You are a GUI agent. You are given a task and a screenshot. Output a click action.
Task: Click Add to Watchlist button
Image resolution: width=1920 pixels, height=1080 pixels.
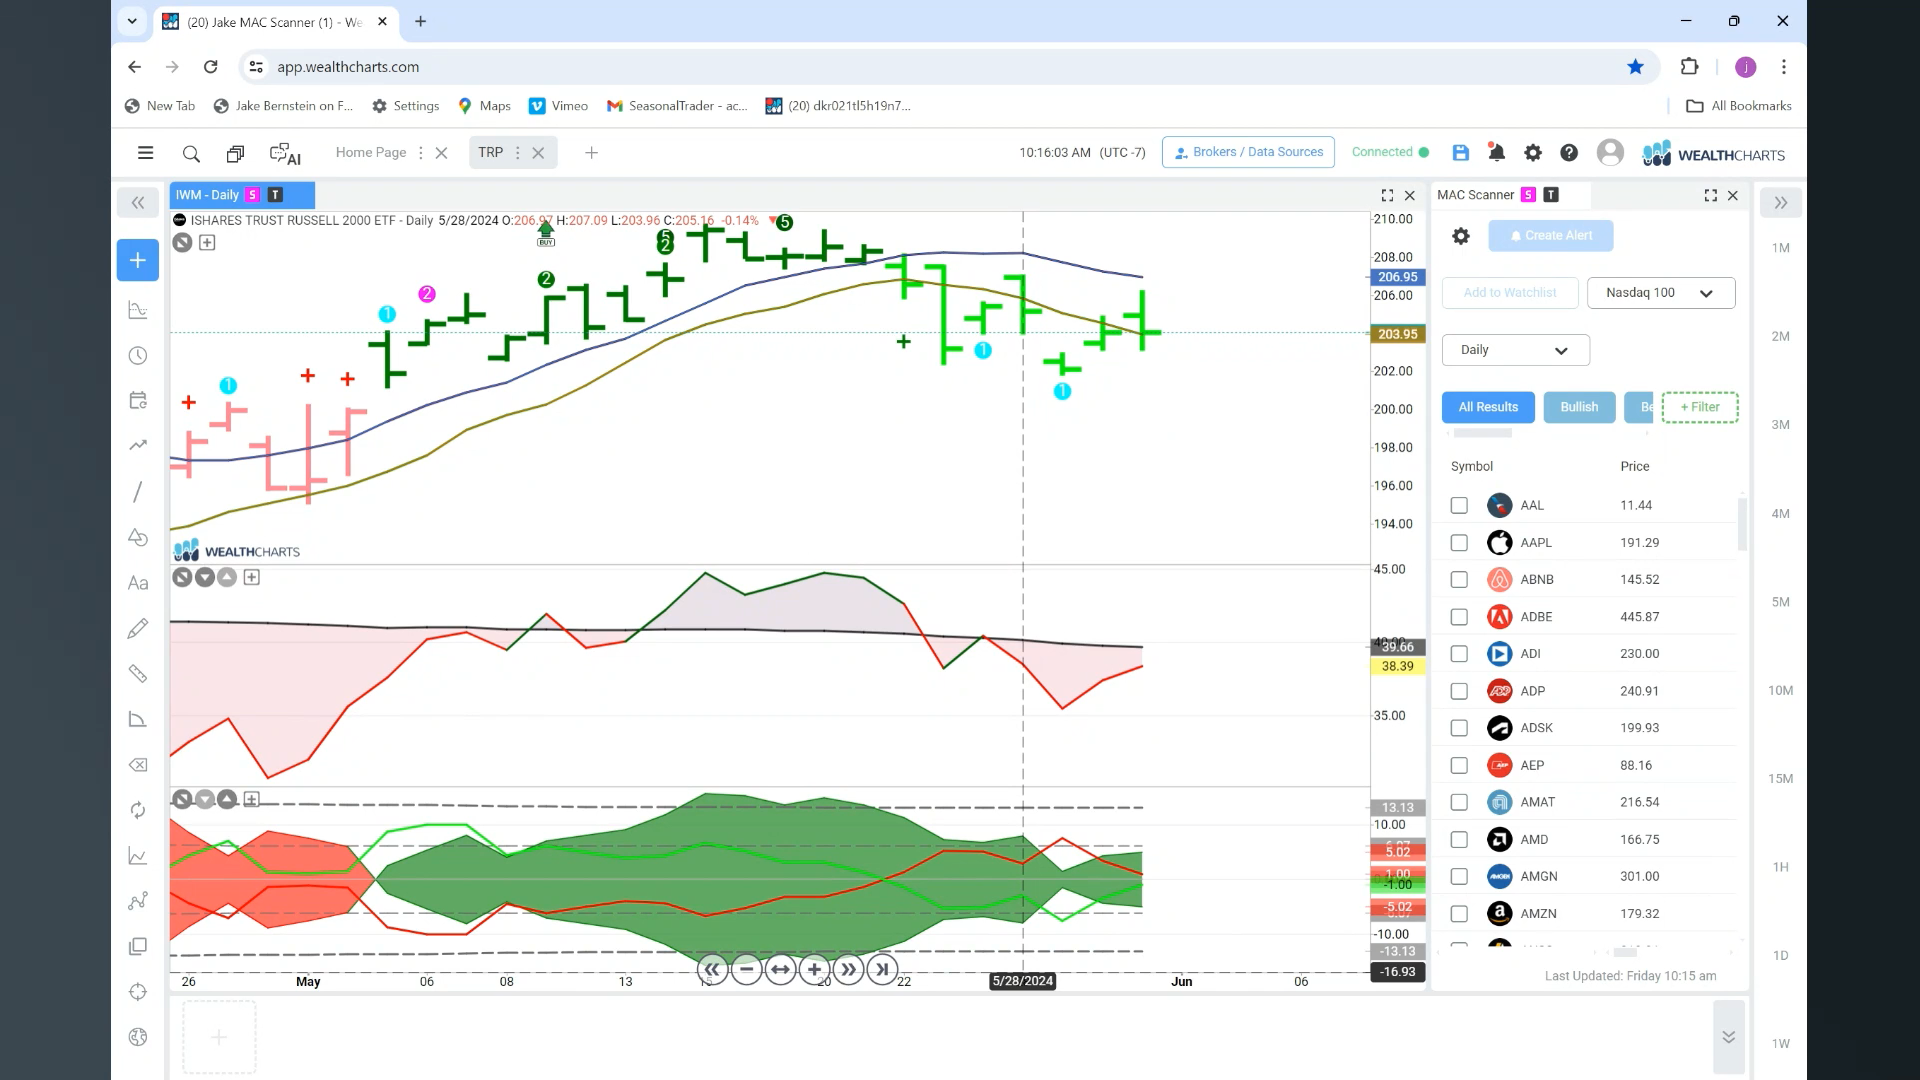coord(1510,293)
